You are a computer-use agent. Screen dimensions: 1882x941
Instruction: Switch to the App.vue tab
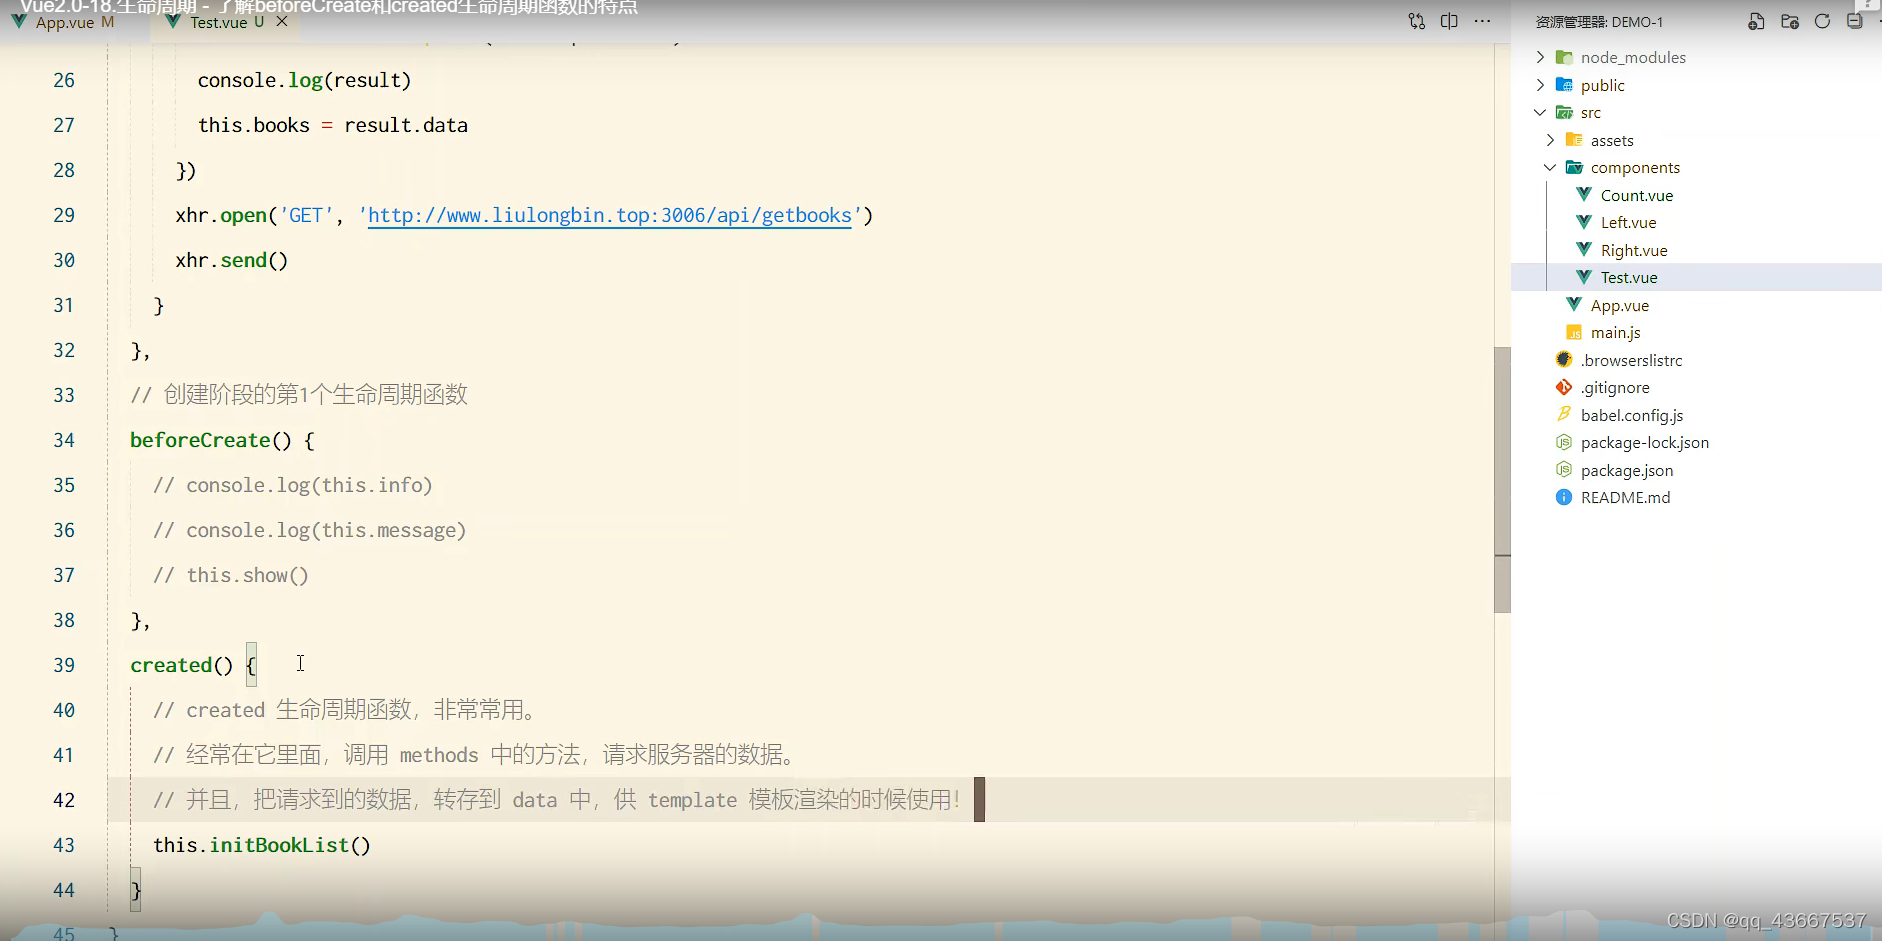pos(65,22)
